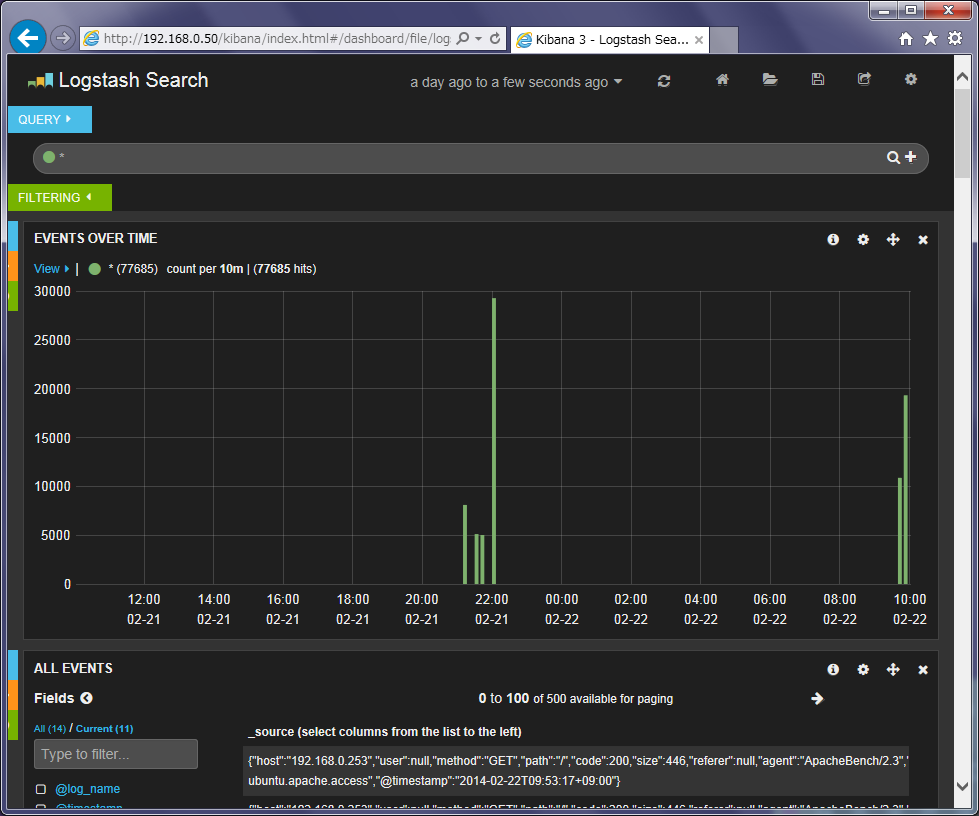
Task: Open the browser Favorites star
Action: tap(930, 39)
